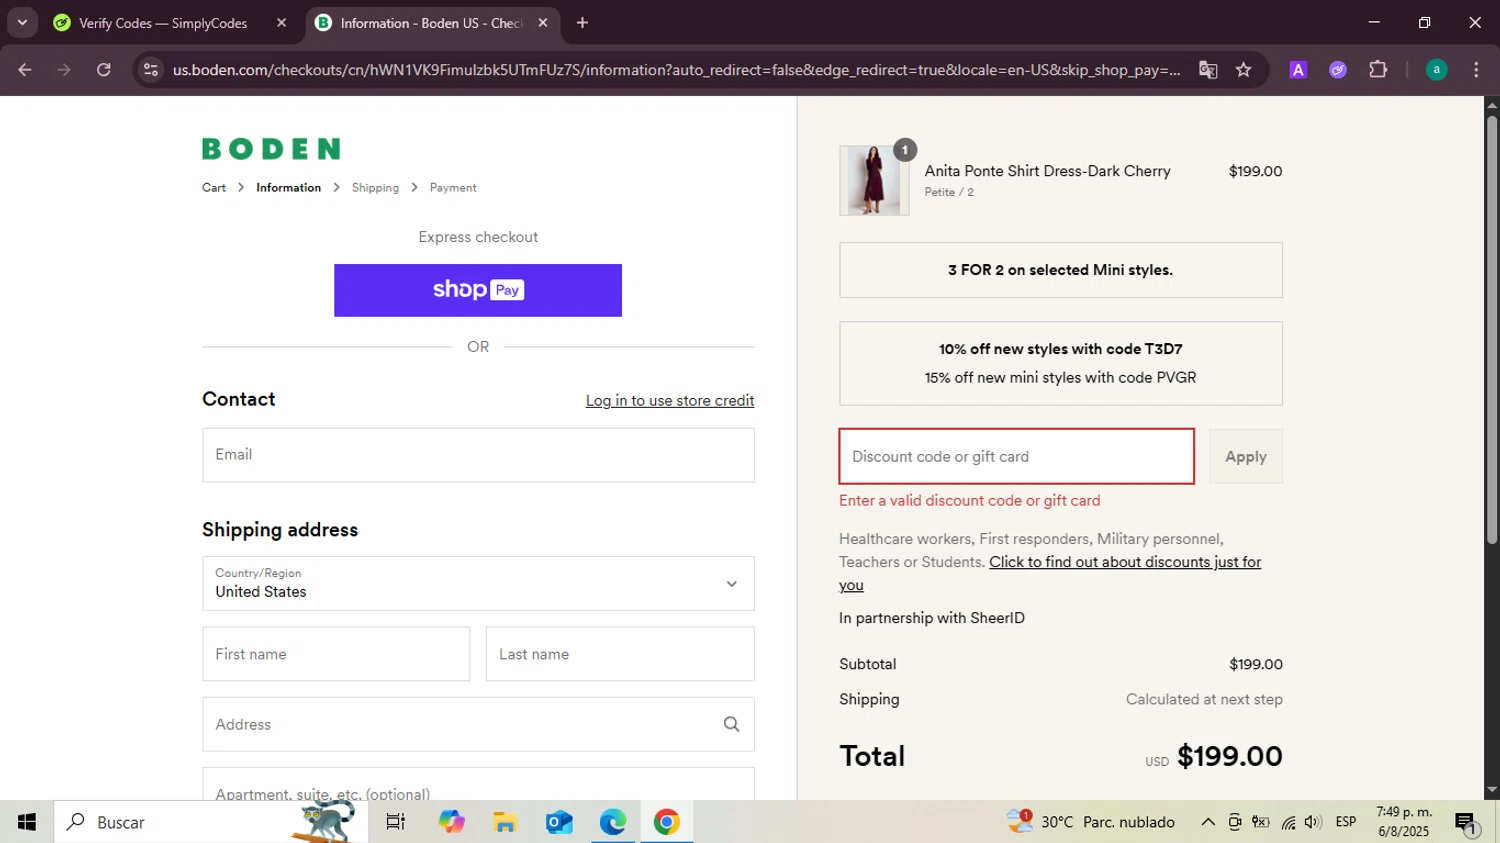Focus the Apartment, suite field

click(478, 785)
